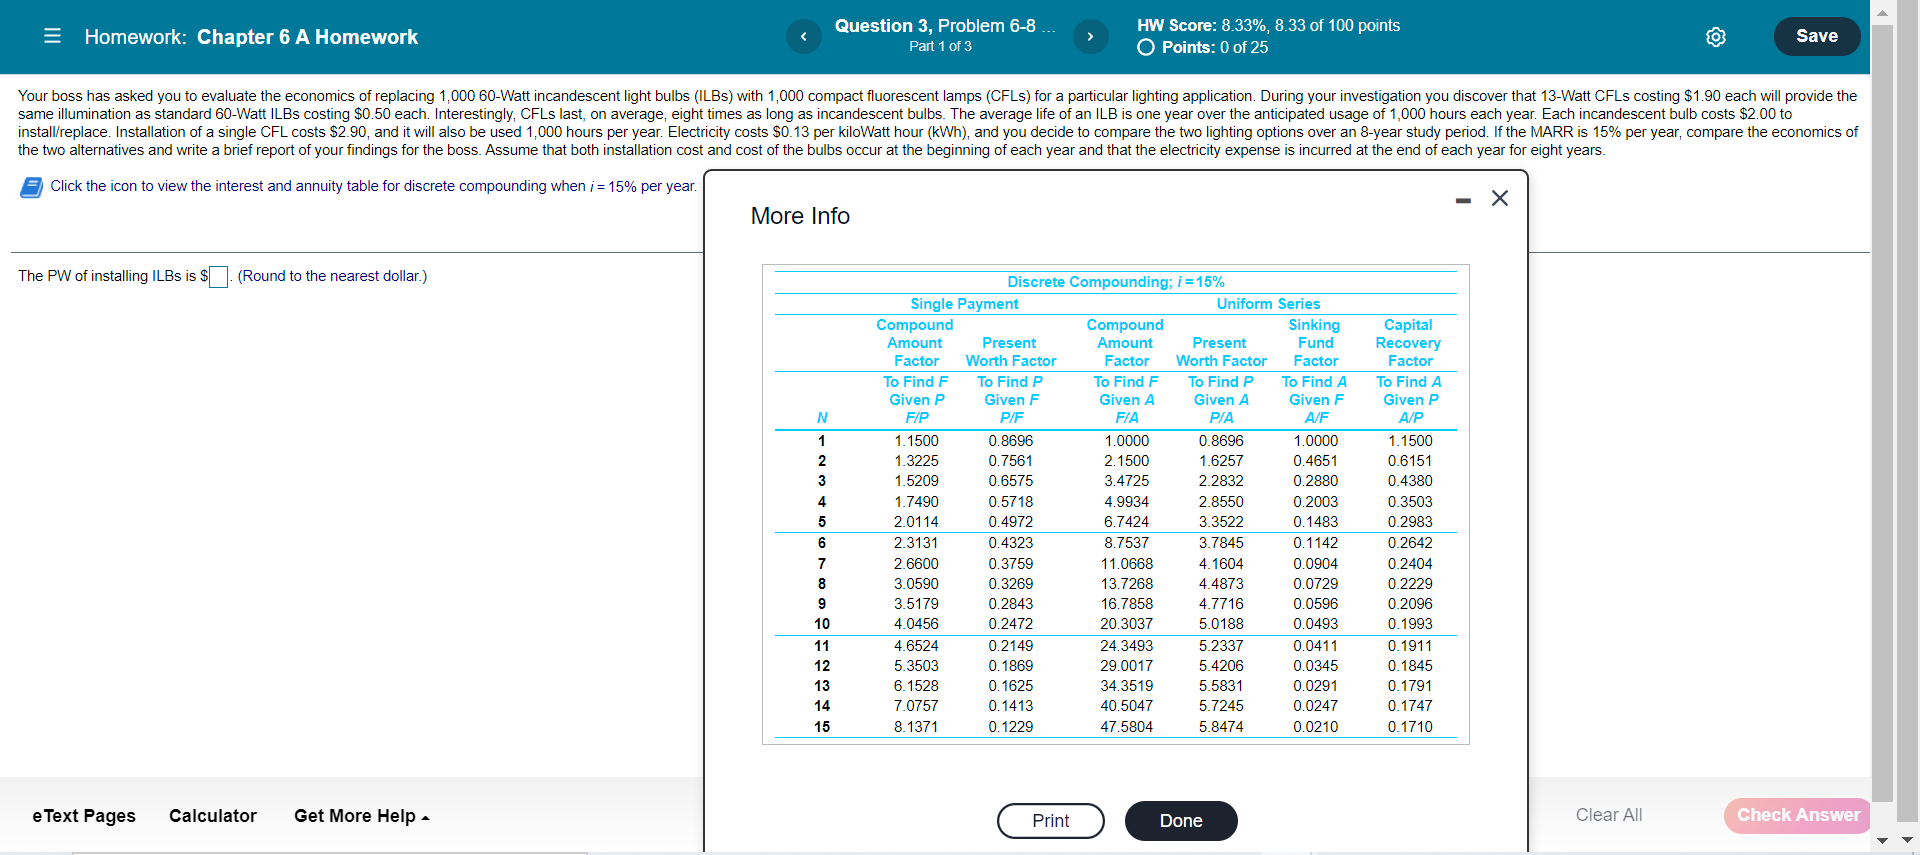The height and width of the screenshot is (855, 1920).
Task: Open the hamburger navigation menu
Action: click(x=53, y=36)
